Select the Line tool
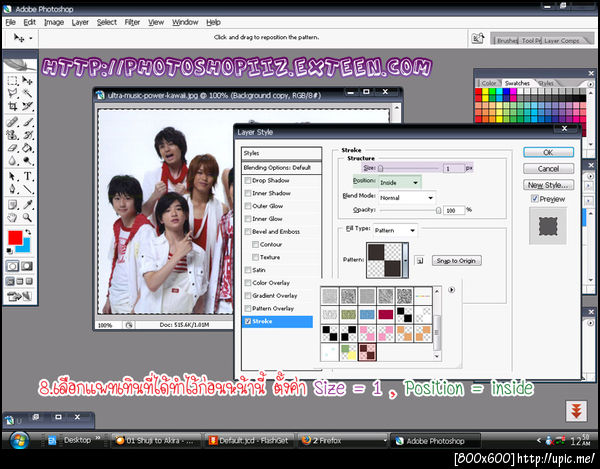This screenshot has height=469, width=600. pos(27,189)
